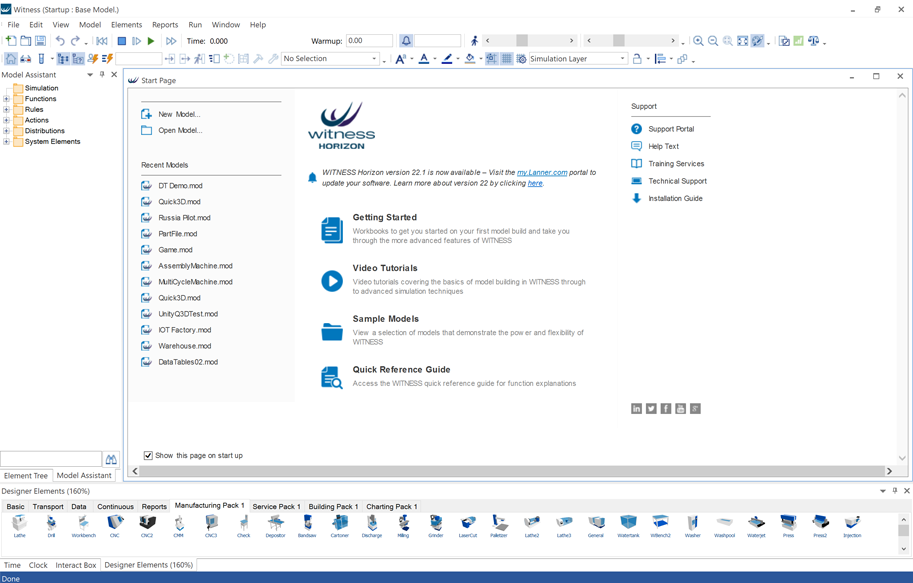Viewport: 913px width, 583px height.
Task: Run the simulation with green play button
Action: (151, 41)
